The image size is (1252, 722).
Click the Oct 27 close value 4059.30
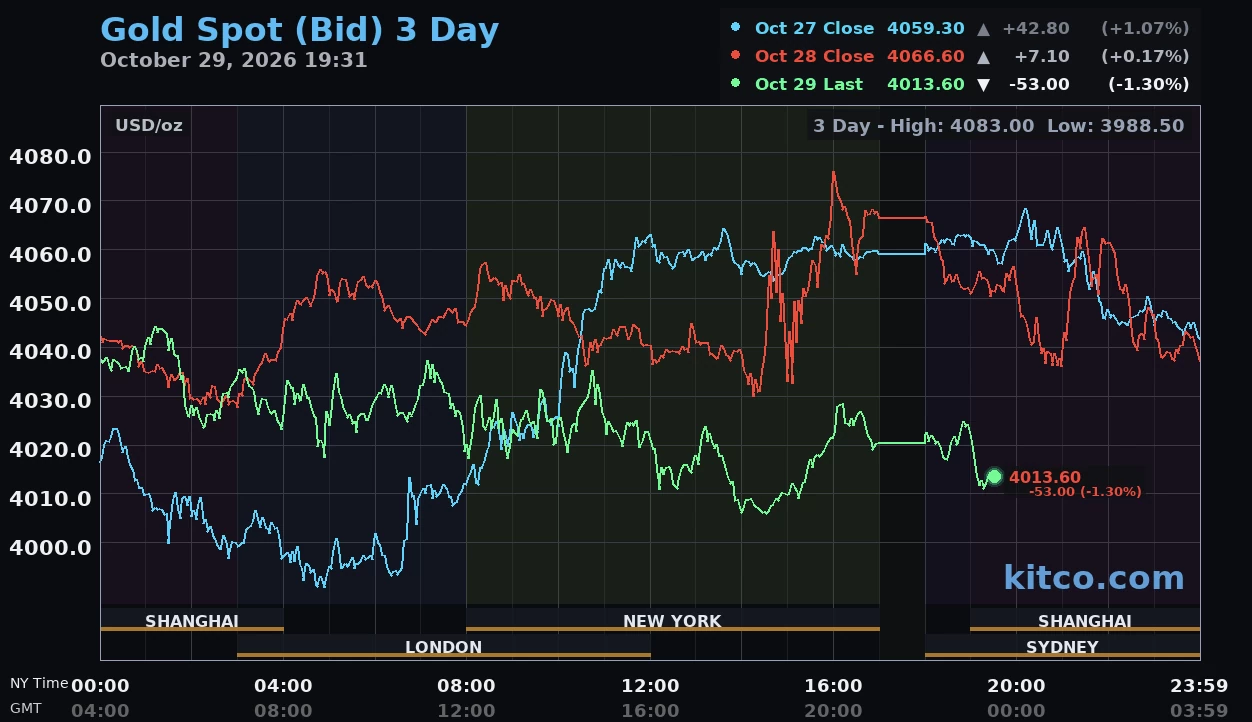point(926,28)
